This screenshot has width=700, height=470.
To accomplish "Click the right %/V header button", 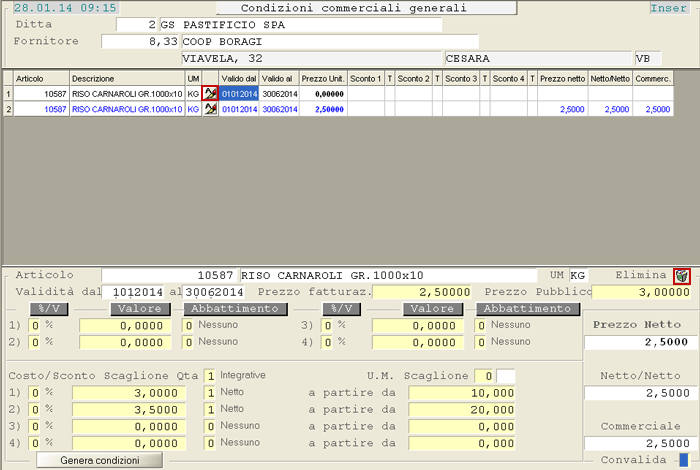I will (x=342, y=309).
